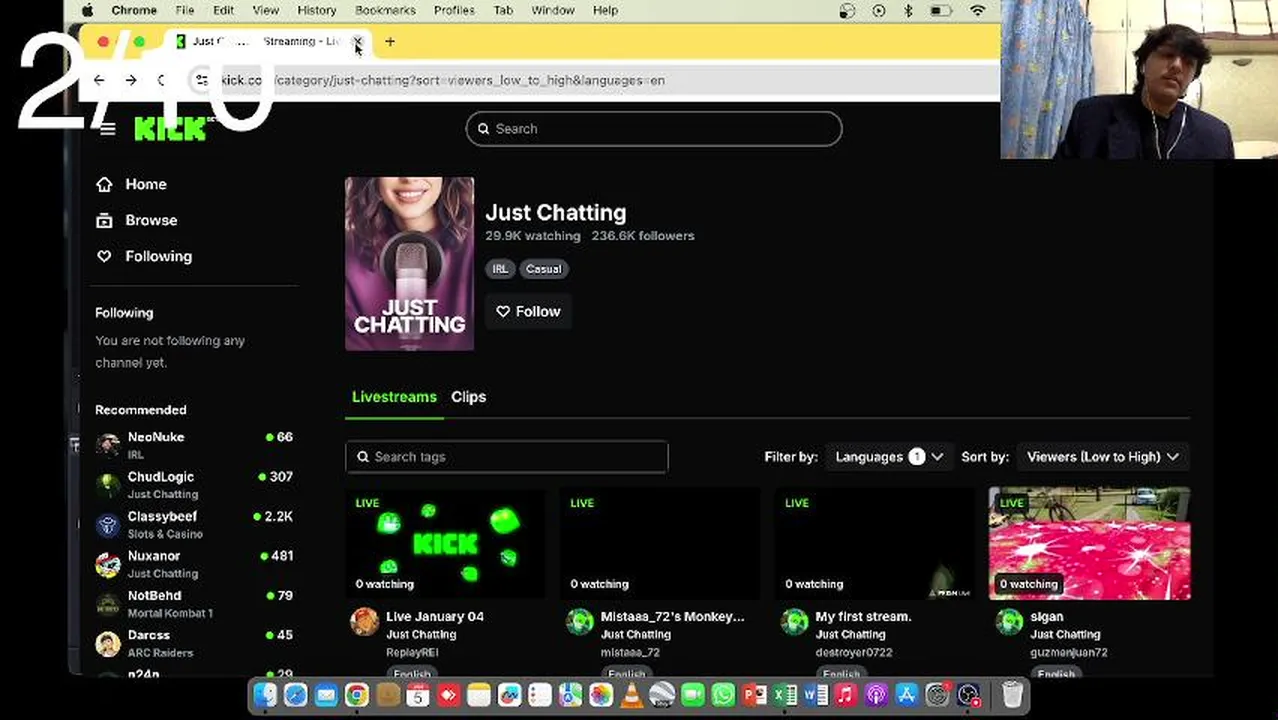Click NeoNuke's avatar in Recommended
This screenshot has height=720, width=1278.
pyautogui.click(x=108, y=445)
